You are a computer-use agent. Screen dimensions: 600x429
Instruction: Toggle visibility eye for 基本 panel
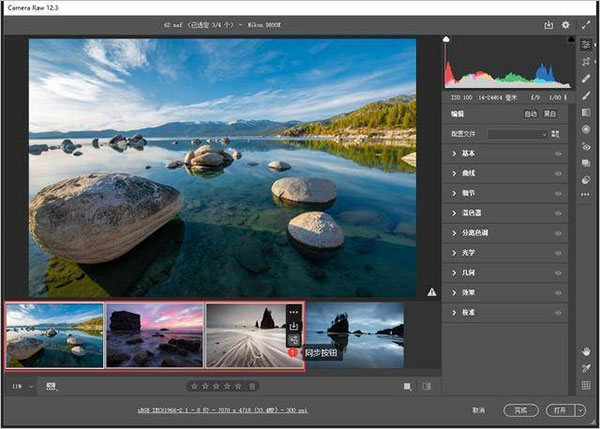[558, 154]
